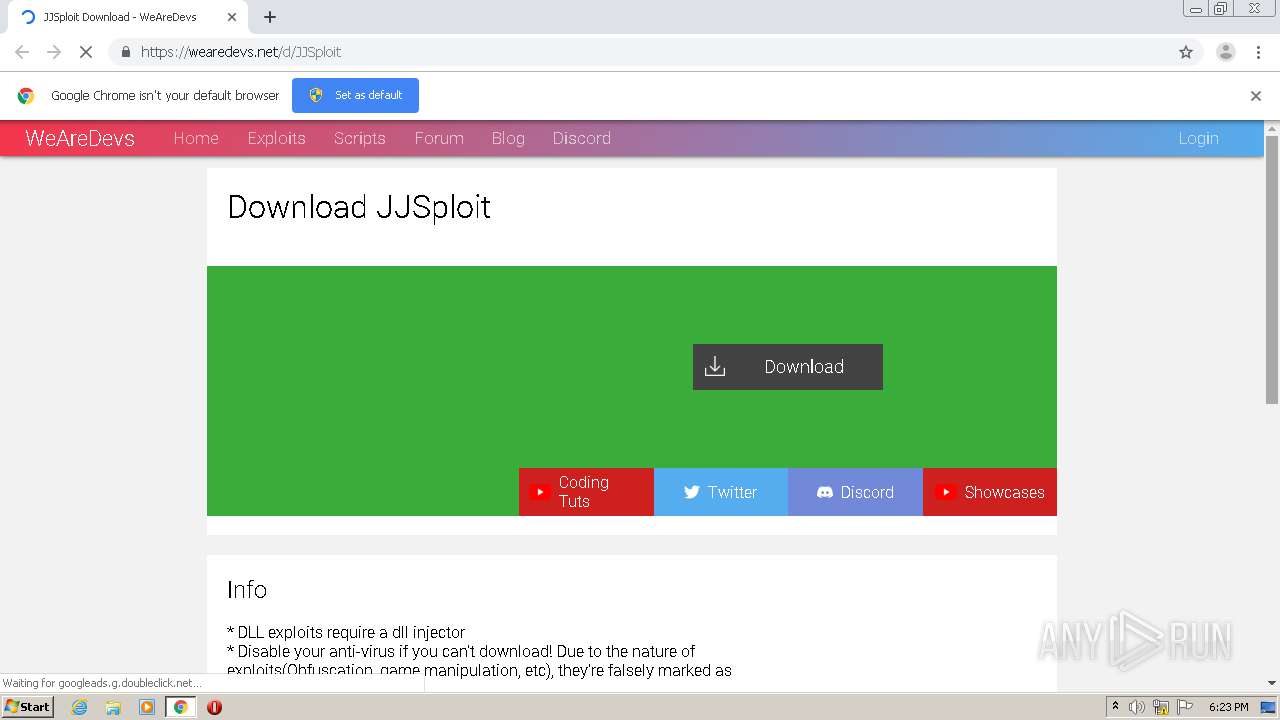1280x720 pixels.
Task: Click the Disable your anti-virus note
Action: [479, 661]
